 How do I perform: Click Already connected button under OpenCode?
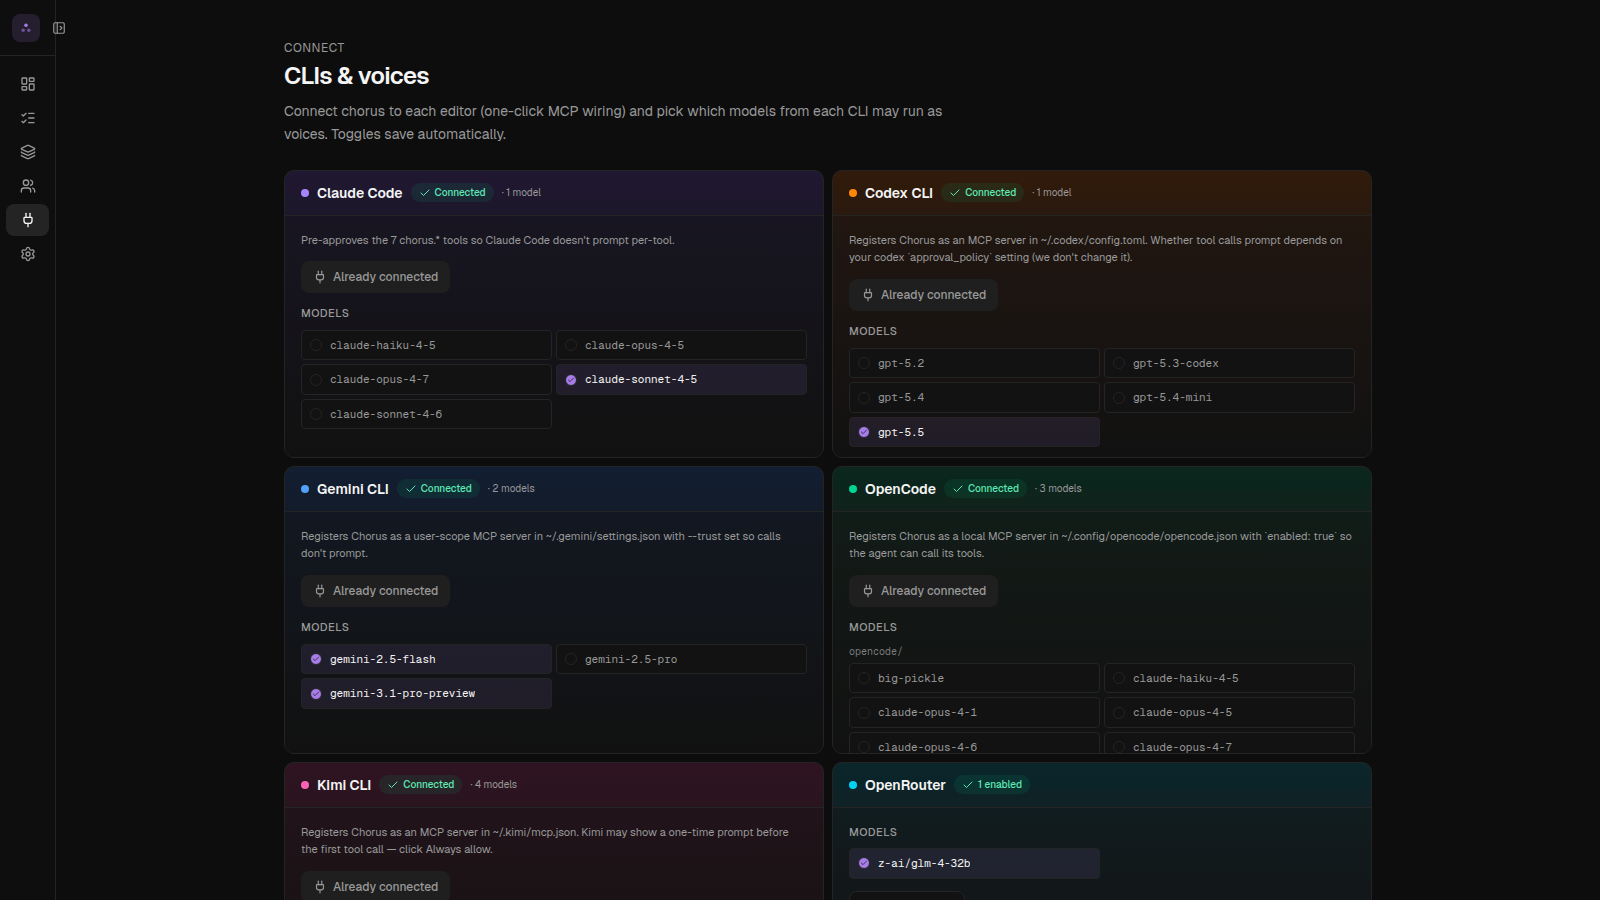pos(923,591)
